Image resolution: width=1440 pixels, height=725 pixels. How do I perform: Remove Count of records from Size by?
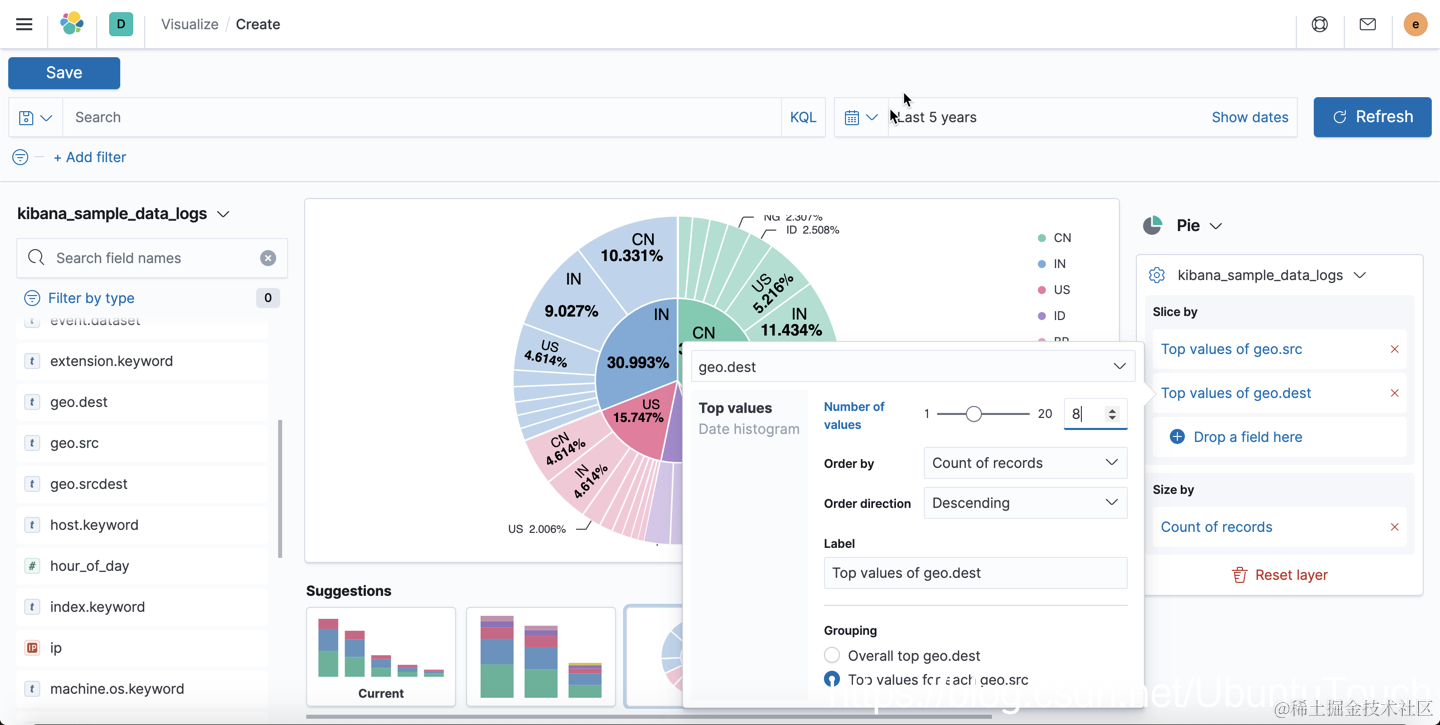pos(1394,527)
